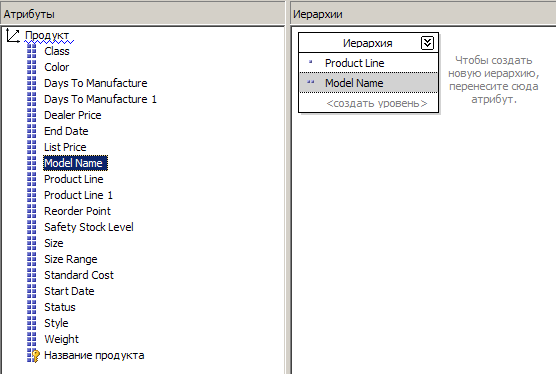Click the icon beside Size Range
This screenshot has width=556, height=374.
coord(32,259)
